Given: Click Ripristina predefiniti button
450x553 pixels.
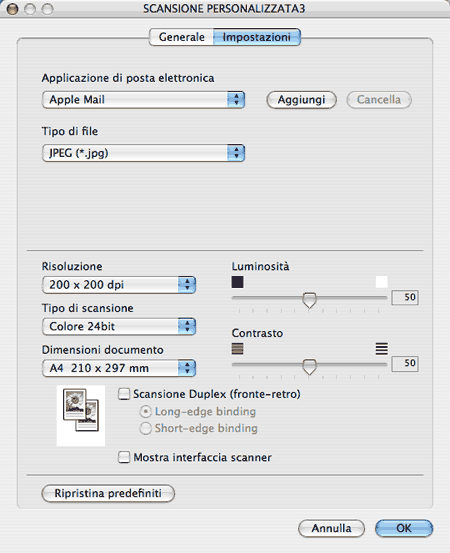Looking at the screenshot, I should 108,493.
